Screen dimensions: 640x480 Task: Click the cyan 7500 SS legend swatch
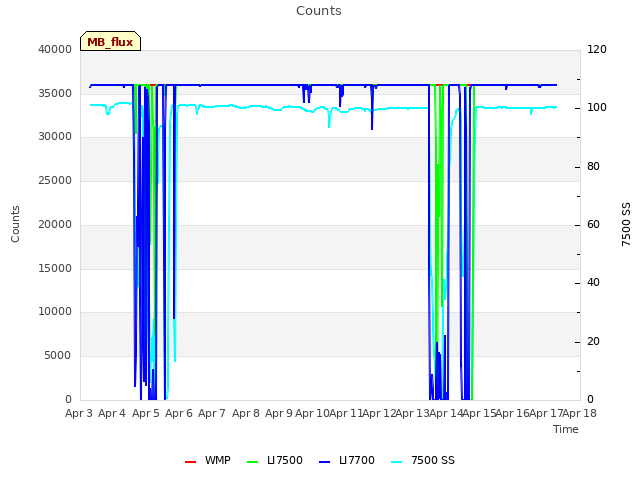tap(396, 462)
